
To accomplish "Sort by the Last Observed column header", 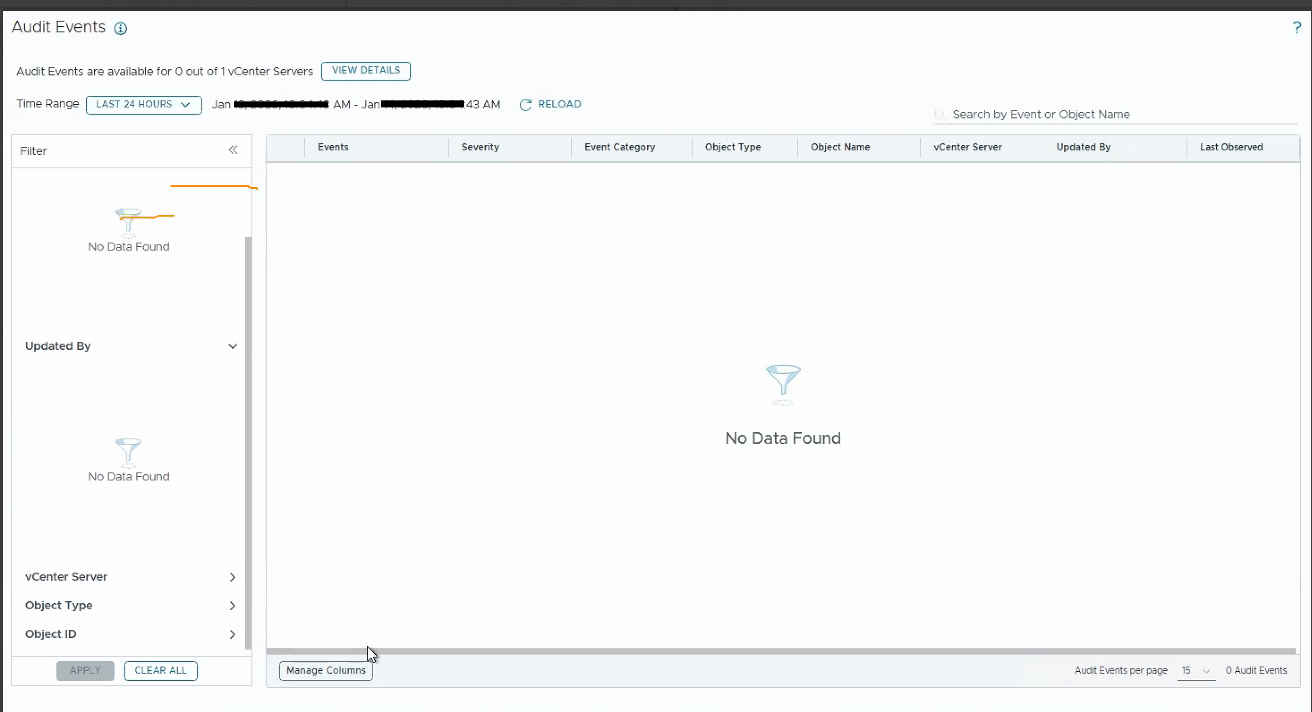I will pyautogui.click(x=1231, y=147).
